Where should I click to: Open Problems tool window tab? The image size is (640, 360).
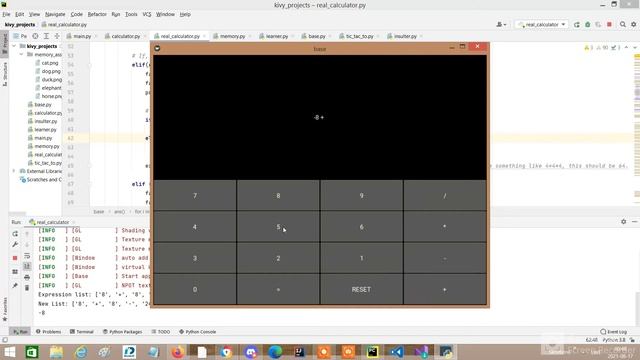[48, 332]
